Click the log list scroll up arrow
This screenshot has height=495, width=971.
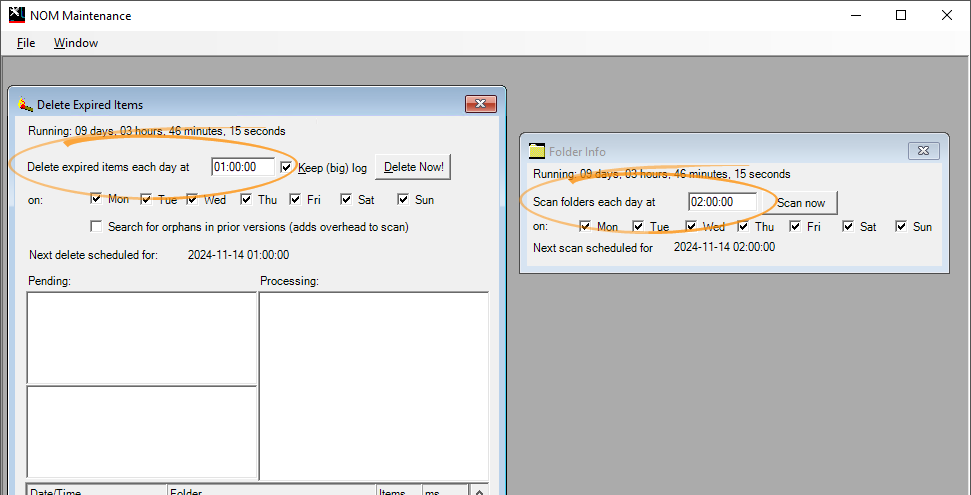tap(479, 490)
